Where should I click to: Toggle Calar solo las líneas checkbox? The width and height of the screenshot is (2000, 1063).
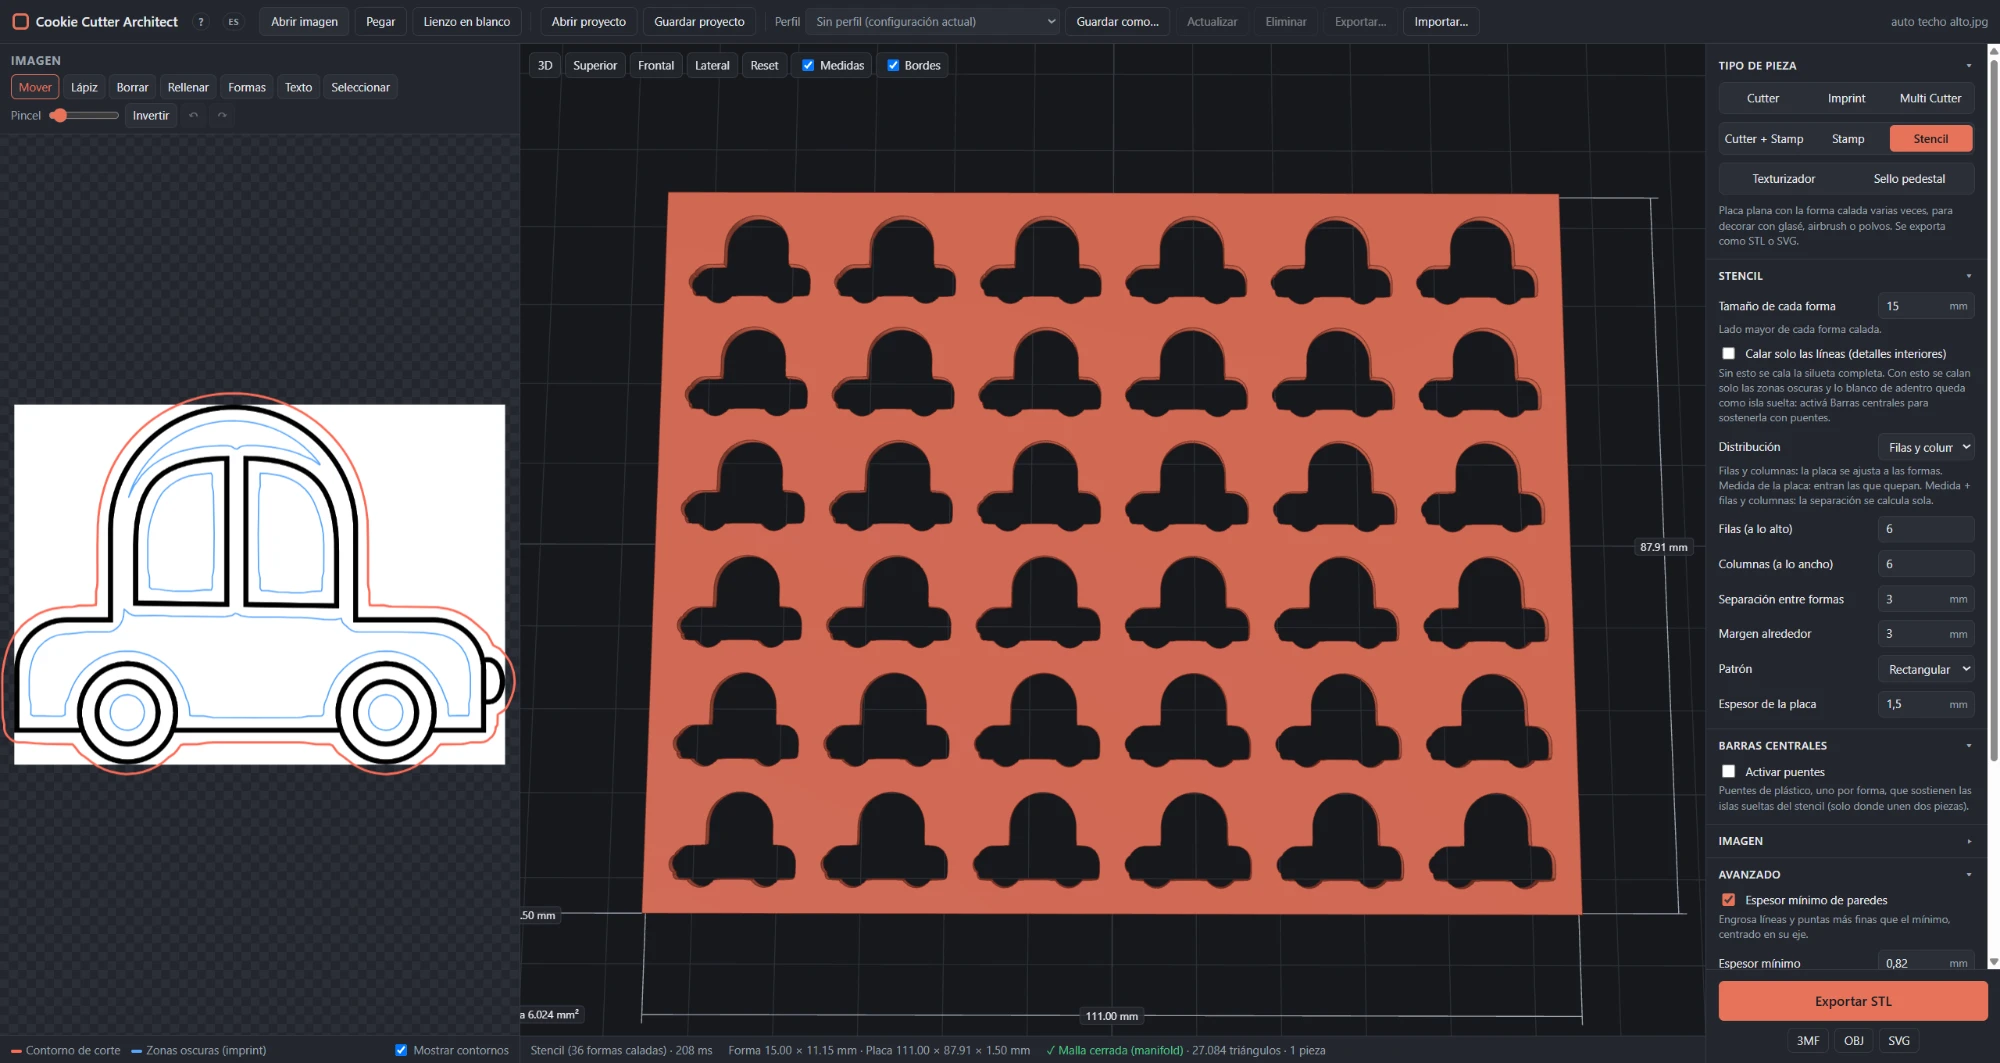(x=1728, y=354)
